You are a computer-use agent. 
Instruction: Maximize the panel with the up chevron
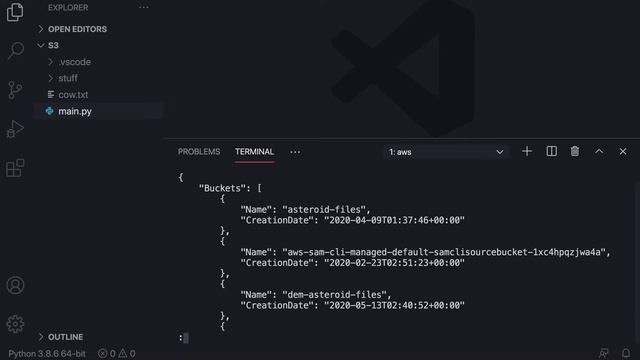coord(599,151)
